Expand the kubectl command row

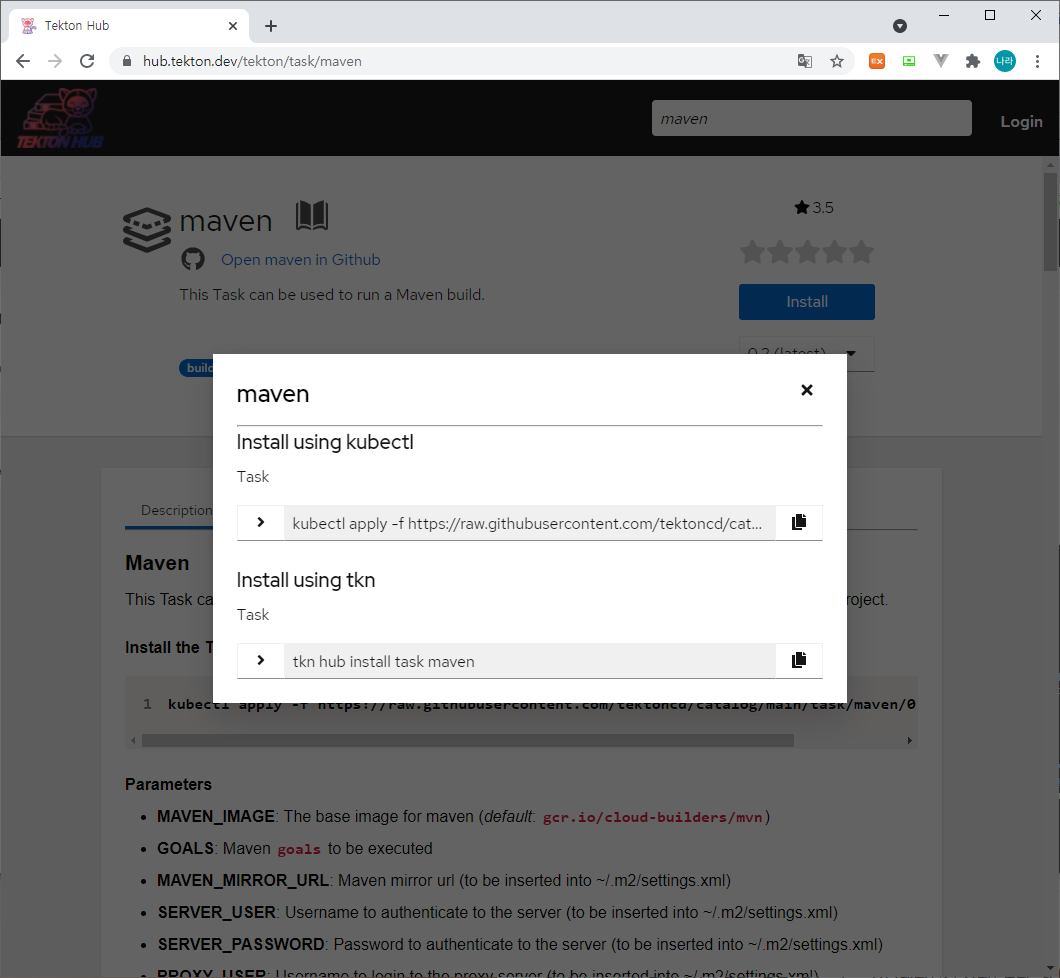pos(261,522)
